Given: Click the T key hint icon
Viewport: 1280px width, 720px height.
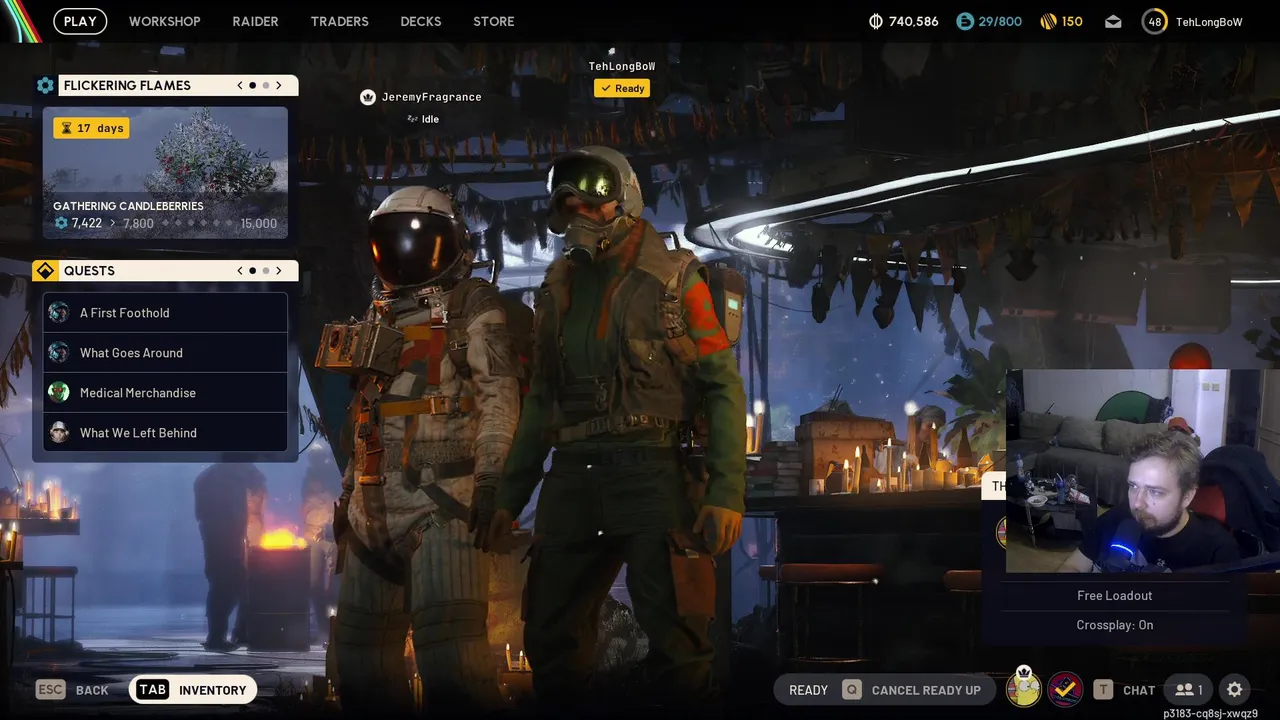Looking at the screenshot, I should (1103, 689).
